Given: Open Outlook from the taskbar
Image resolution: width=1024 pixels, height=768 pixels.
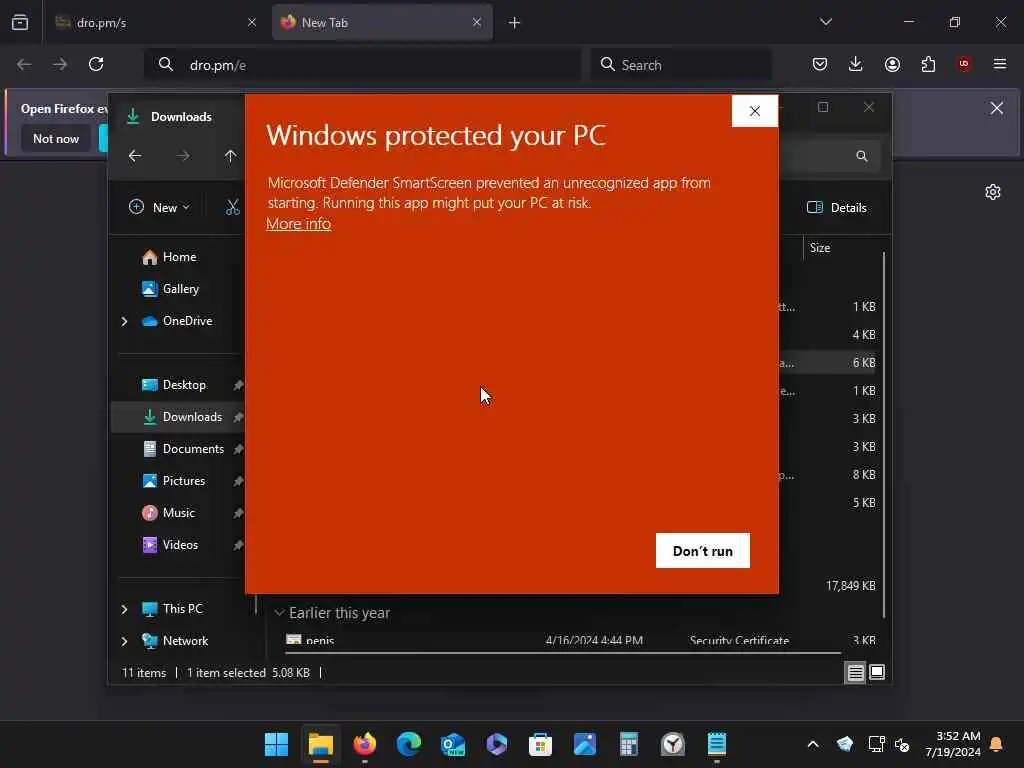Looking at the screenshot, I should click(x=453, y=744).
